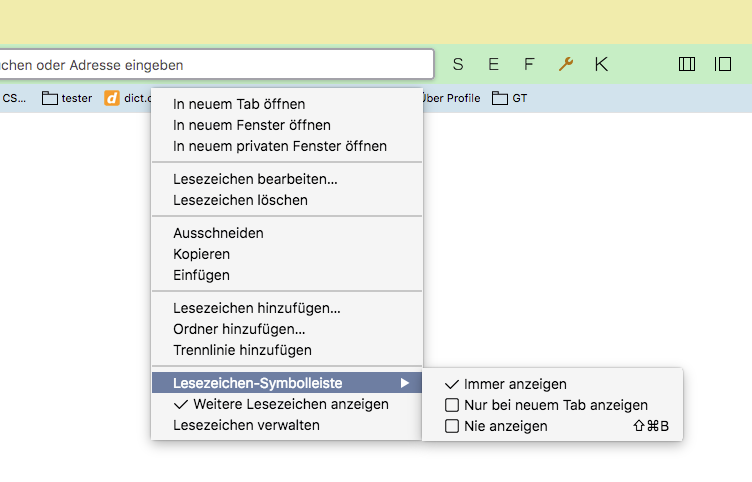Click Lesezeichen löschen

(x=240, y=200)
